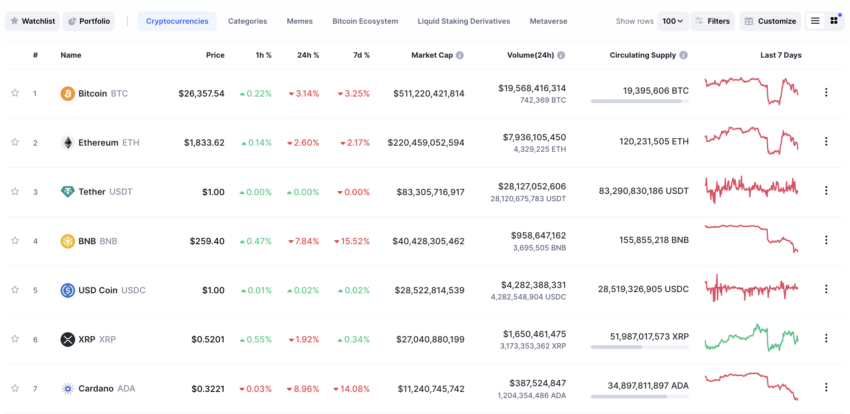Click the Ethereum logo icon

point(68,143)
